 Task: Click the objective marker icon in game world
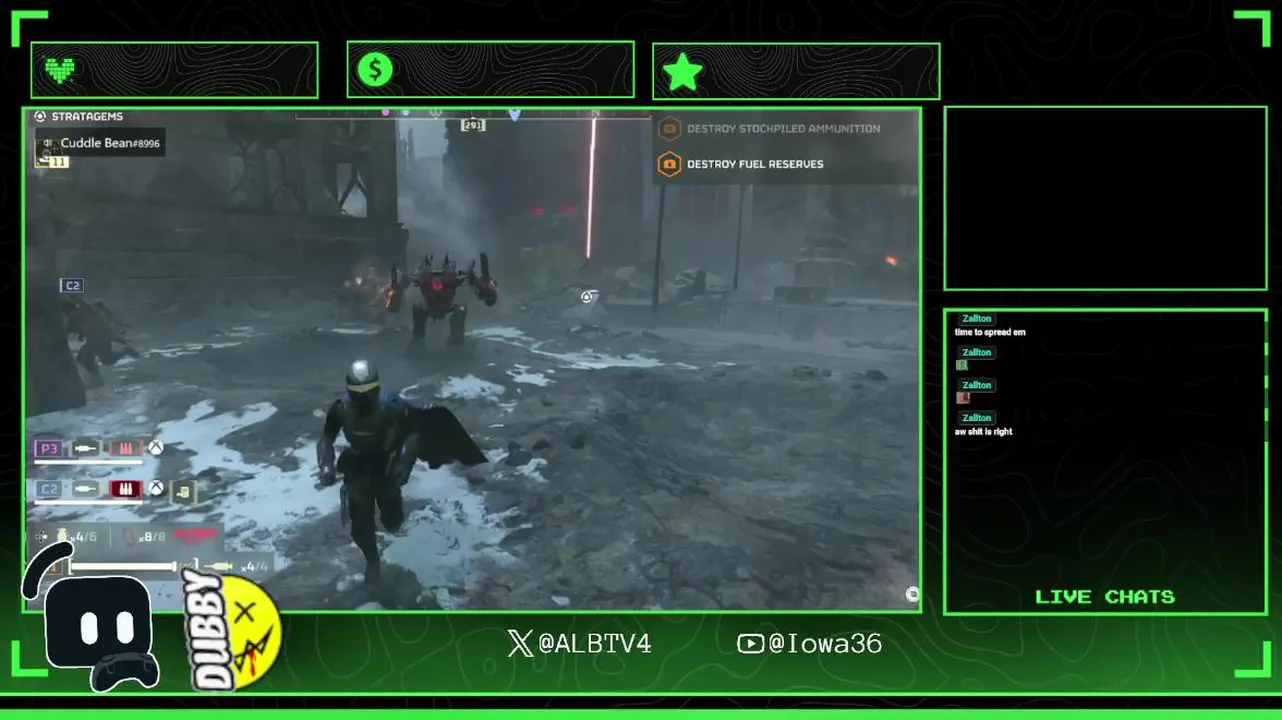click(x=588, y=296)
